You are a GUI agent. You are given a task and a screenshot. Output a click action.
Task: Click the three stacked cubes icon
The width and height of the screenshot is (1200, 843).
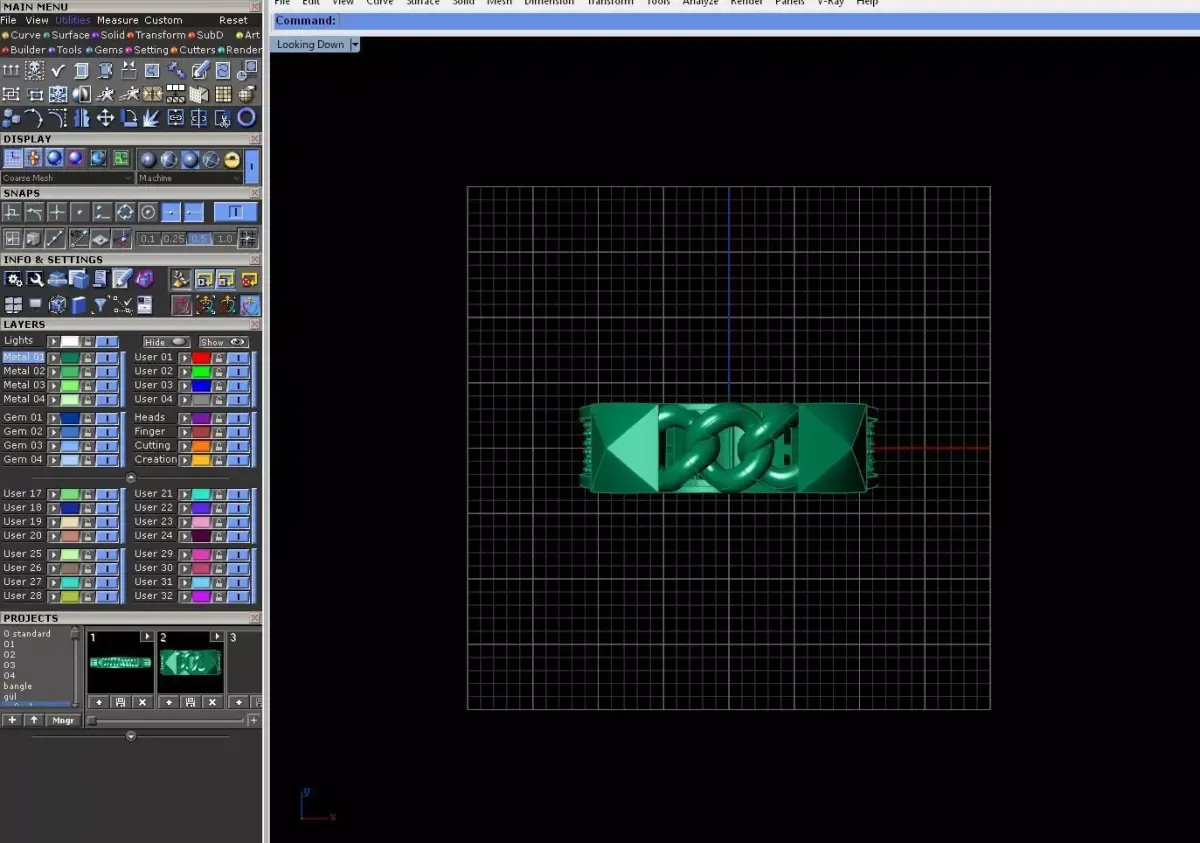coord(11,118)
